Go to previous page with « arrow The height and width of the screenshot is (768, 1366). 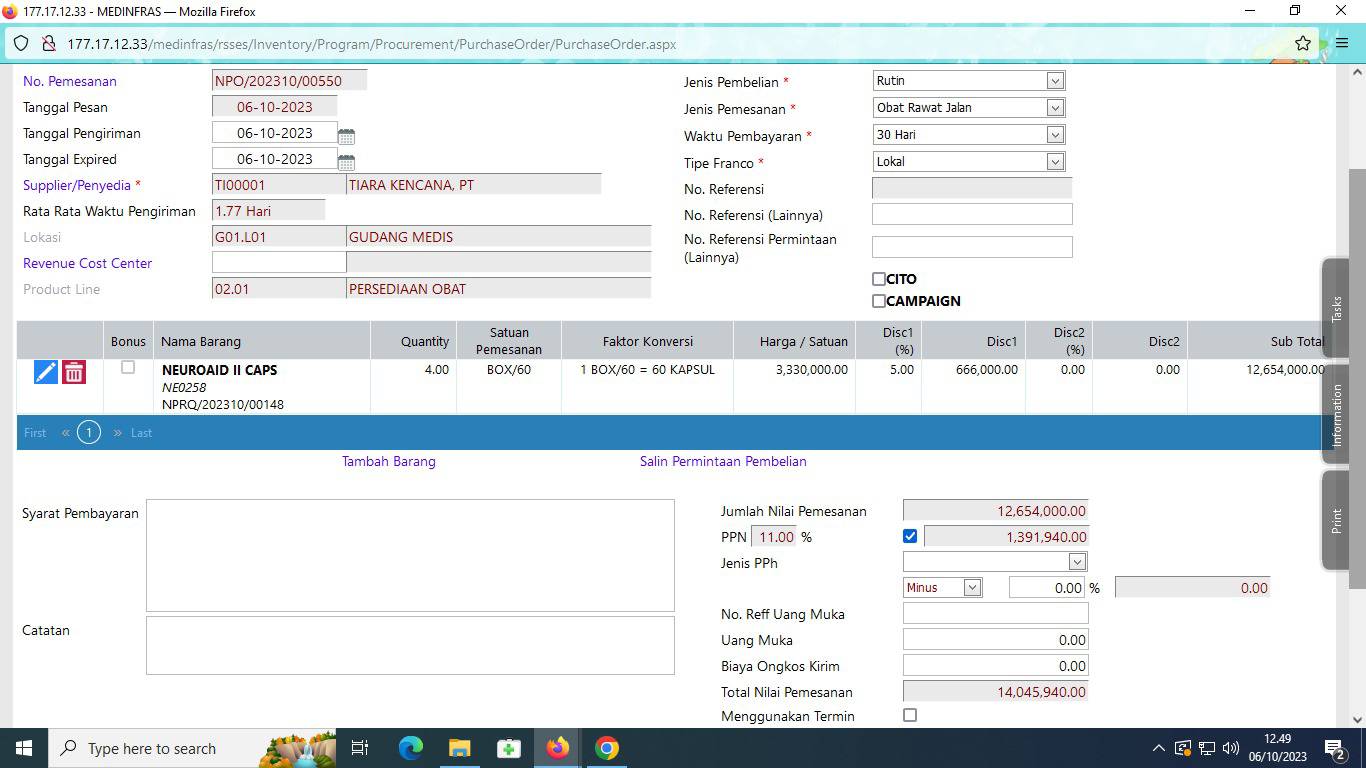coord(66,433)
